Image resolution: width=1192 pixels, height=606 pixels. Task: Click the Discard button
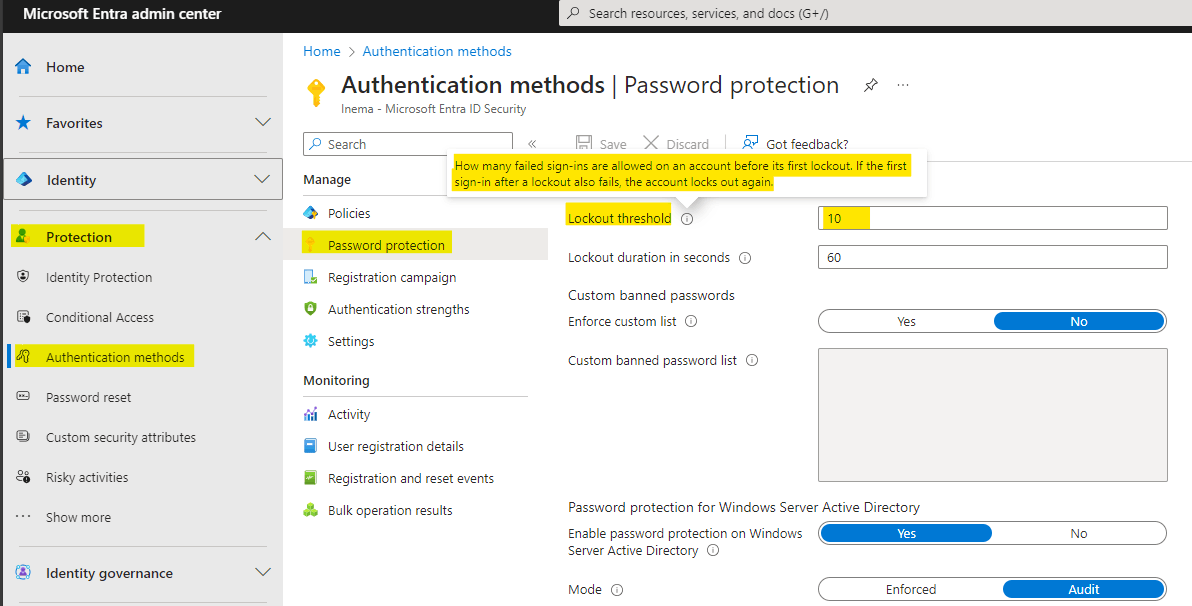(x=676, y=144)
